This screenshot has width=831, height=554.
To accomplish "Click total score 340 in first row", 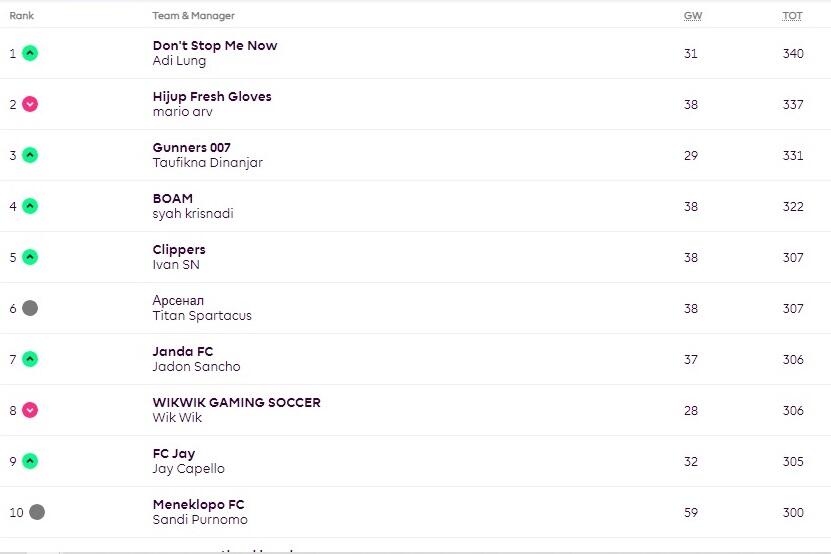I will click(x=793, y=53).
